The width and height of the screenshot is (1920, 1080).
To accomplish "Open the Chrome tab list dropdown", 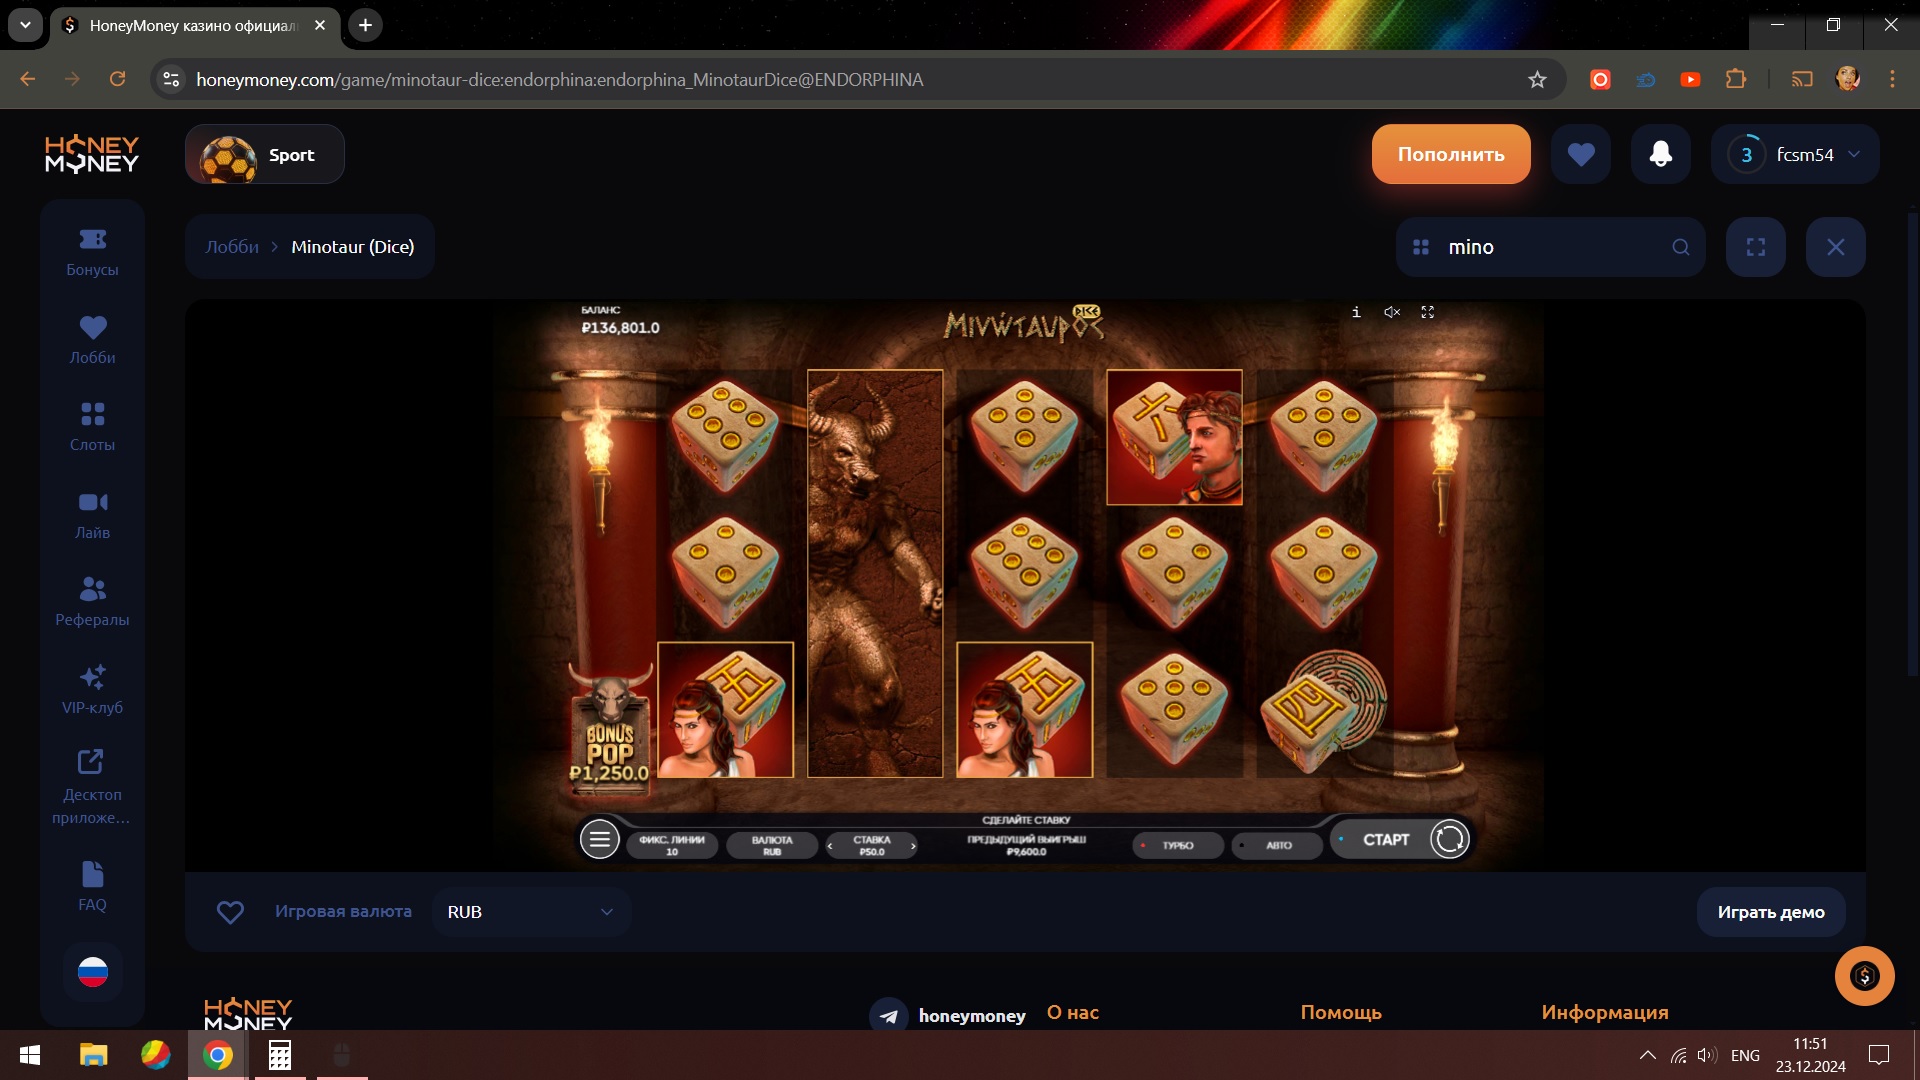I will tap(25, 25).
